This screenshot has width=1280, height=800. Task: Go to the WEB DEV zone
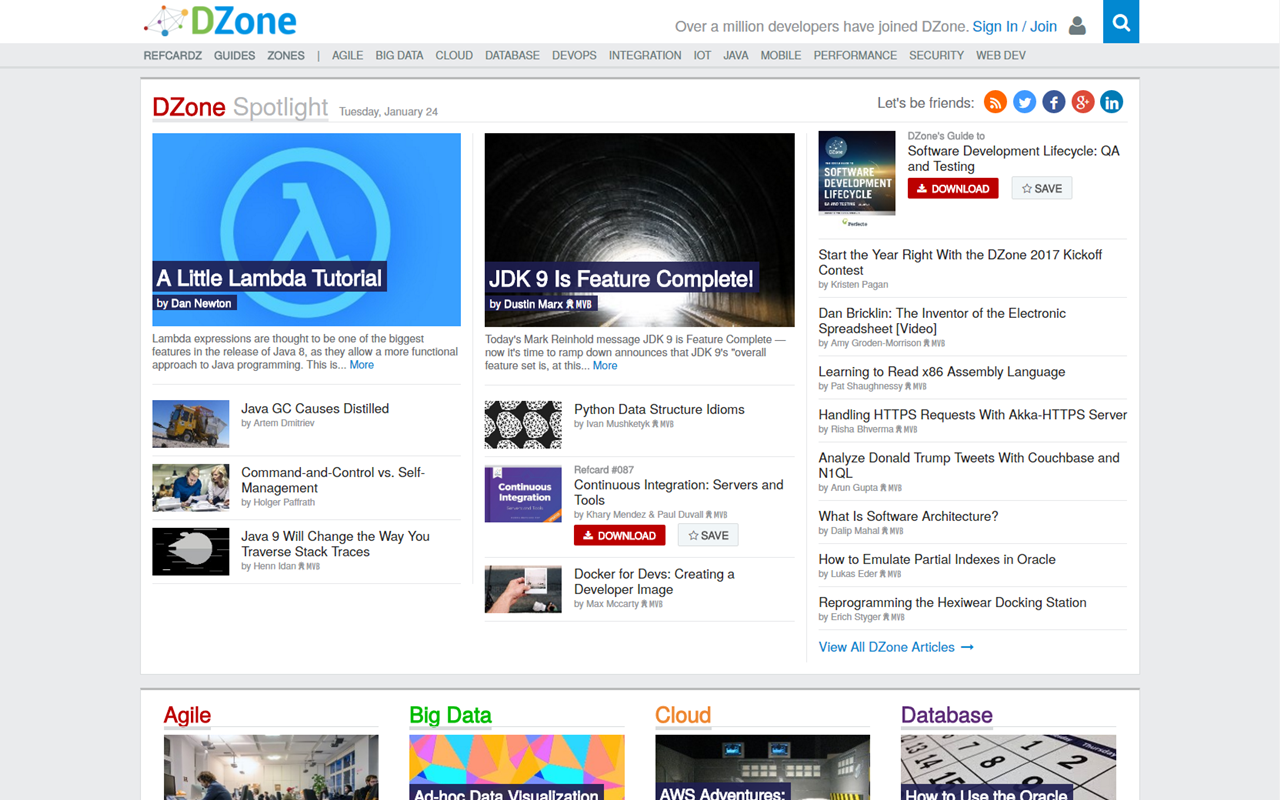(1001, 56)
